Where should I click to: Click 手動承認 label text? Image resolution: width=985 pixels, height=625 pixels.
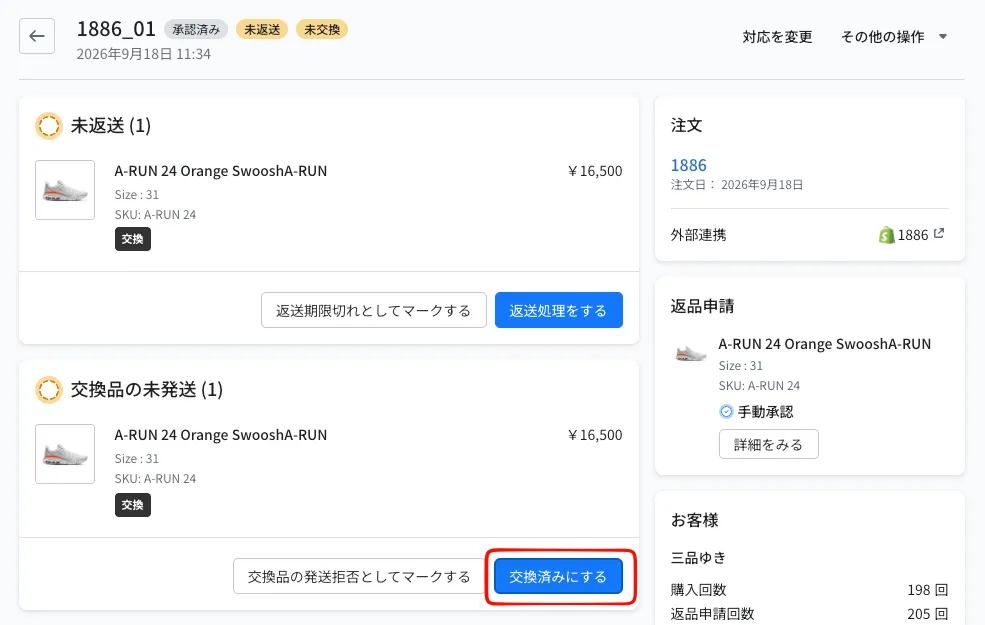click(x=765, y=412)
